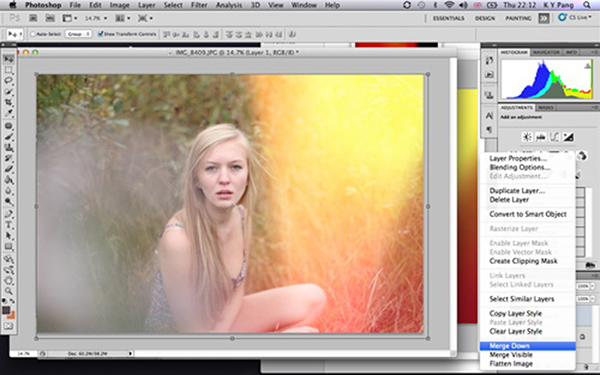Open the 14.7% zoom level dropdown

click(96, 18)
